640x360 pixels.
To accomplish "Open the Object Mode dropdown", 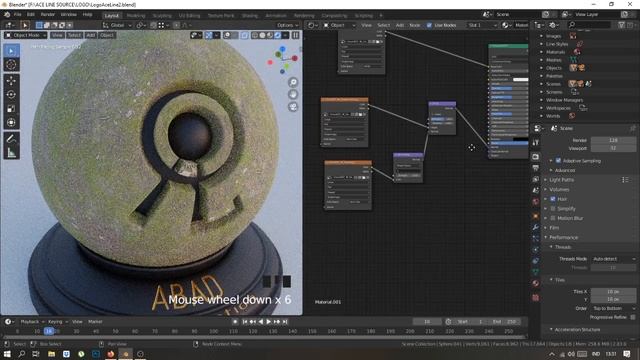I will [25, 36].
